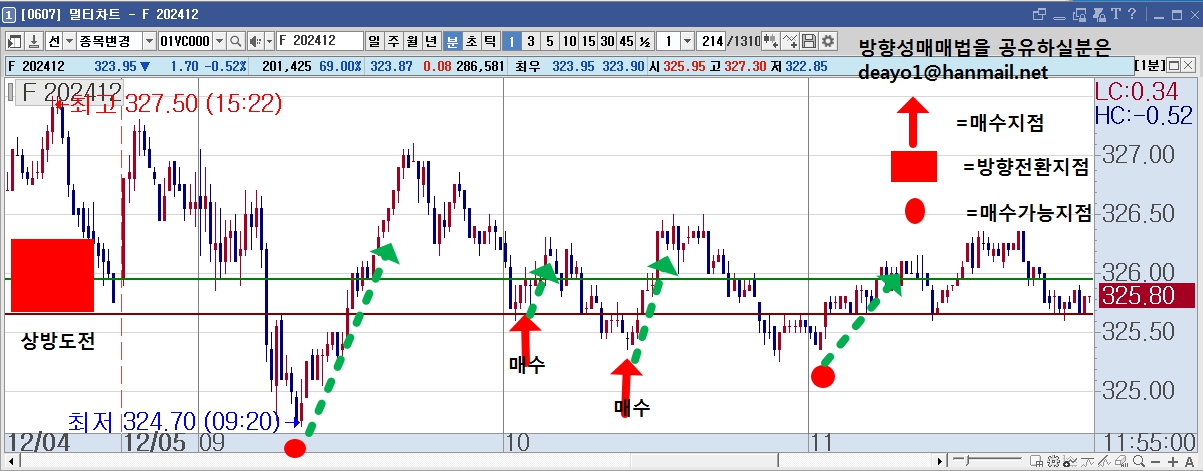The image size is (1203, 471).
Task: Switch chart period to 일 (daily)
Action: pos(374,41)
